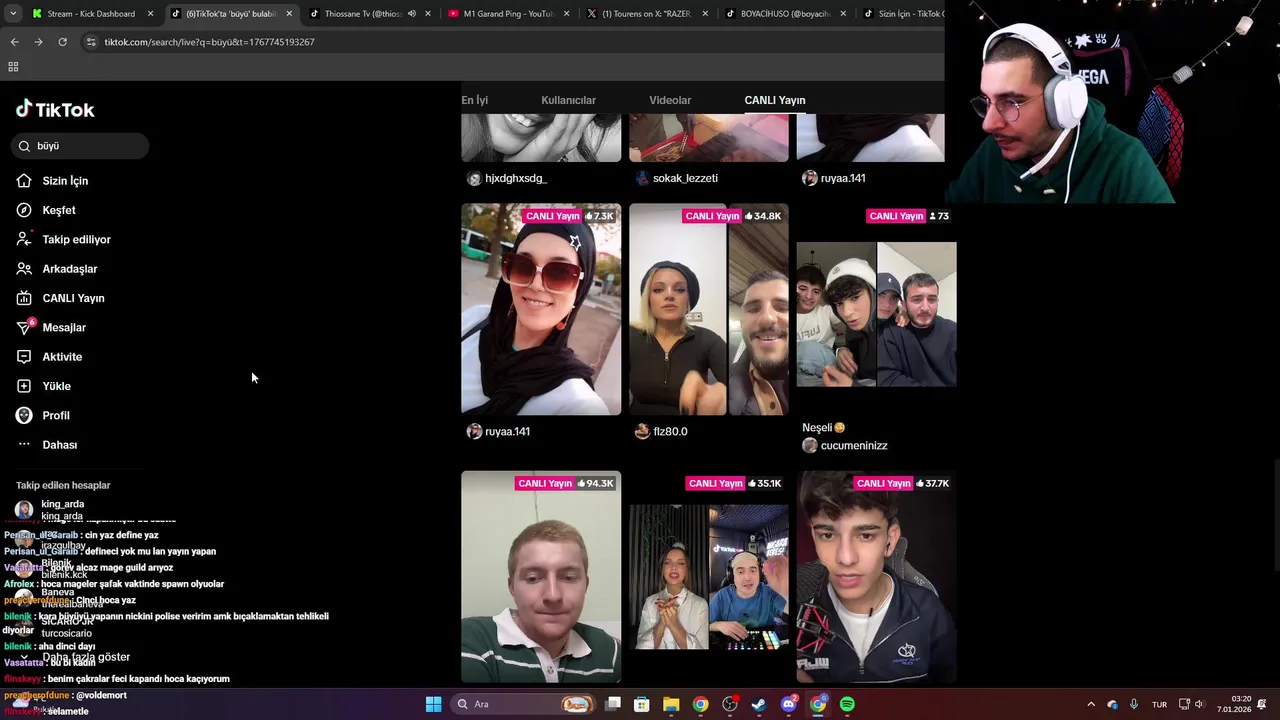The width and height of the screenshot is (1280, 720).
Task: Open the clock showing 03:20
Action: (1236, 704)
